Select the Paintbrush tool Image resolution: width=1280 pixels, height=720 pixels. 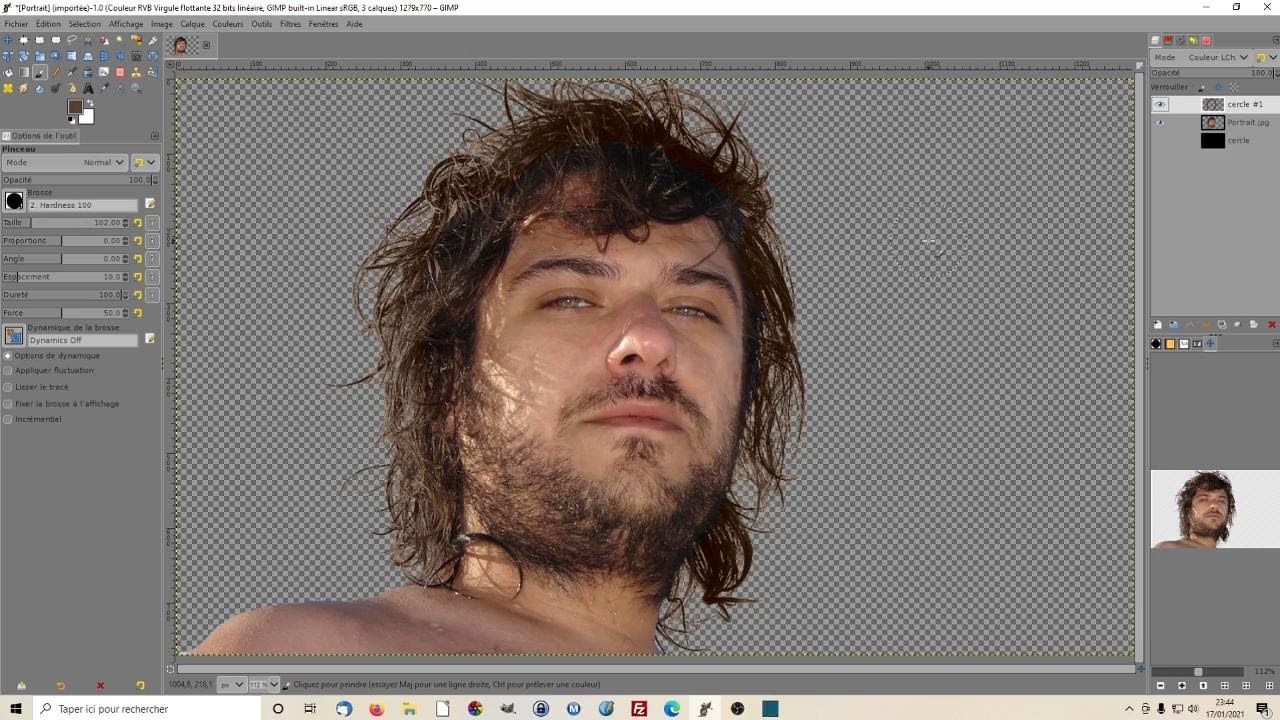pyautogui.click(x=40, y=72)
